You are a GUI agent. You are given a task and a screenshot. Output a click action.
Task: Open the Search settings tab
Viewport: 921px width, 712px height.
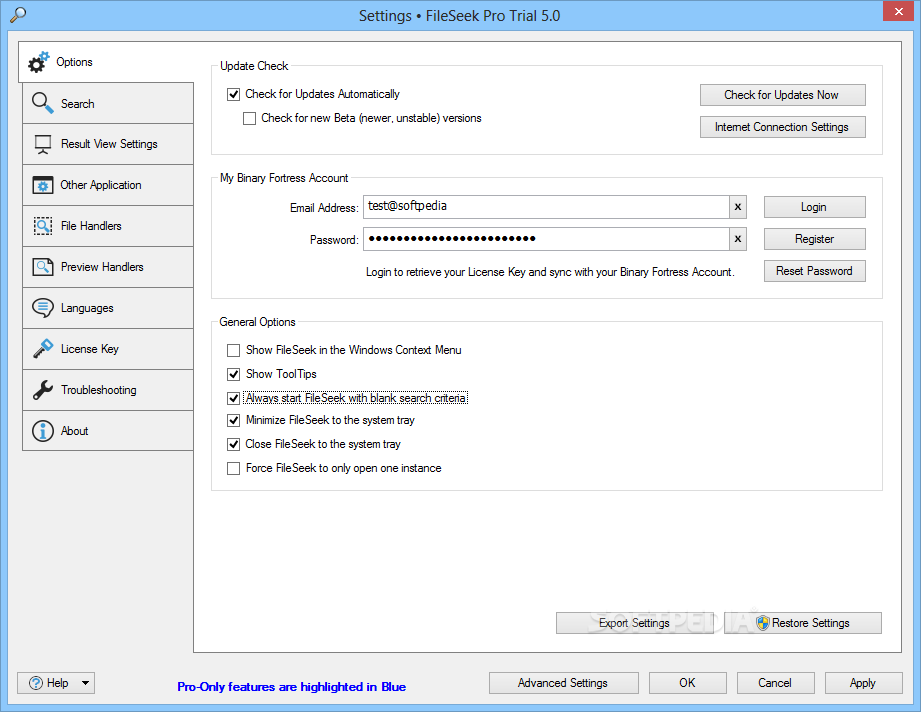pos(108,103)
